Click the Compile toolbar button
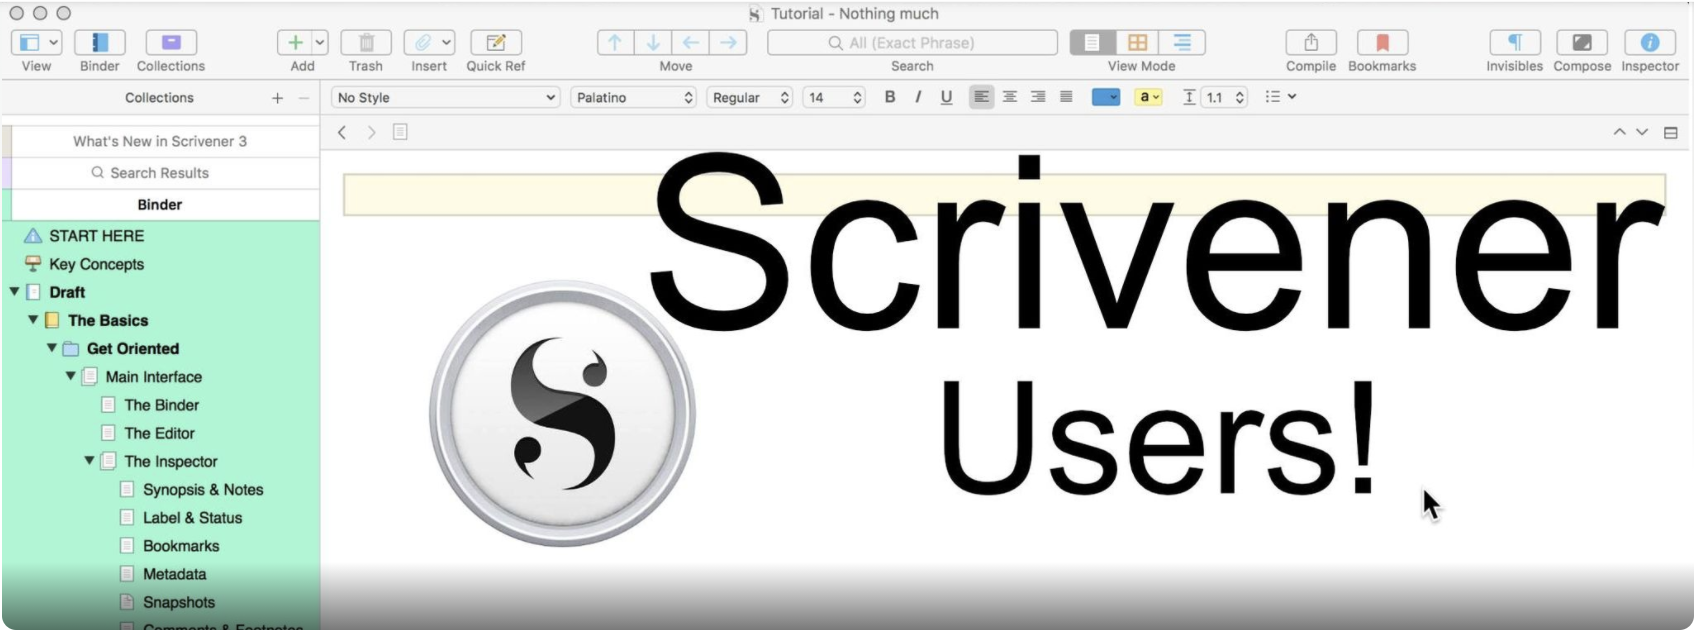Screen dimensions: 1694x634 (1311, 43)
